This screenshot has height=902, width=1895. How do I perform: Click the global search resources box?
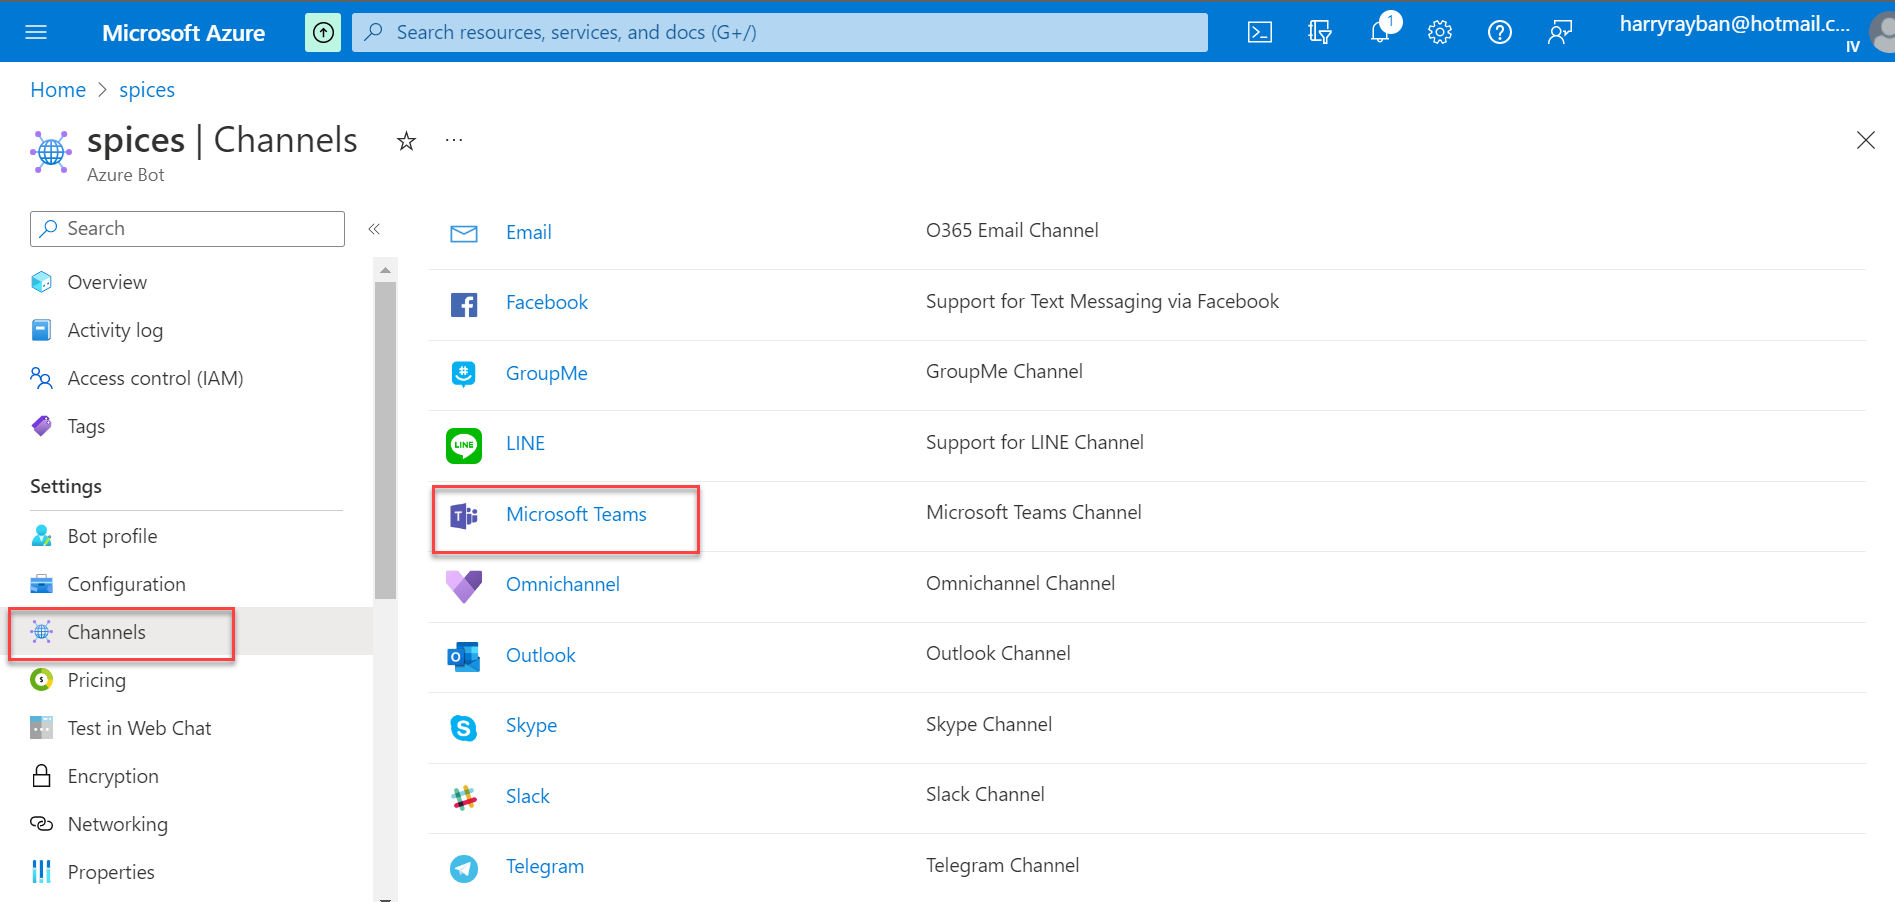[x=779, y=32]
